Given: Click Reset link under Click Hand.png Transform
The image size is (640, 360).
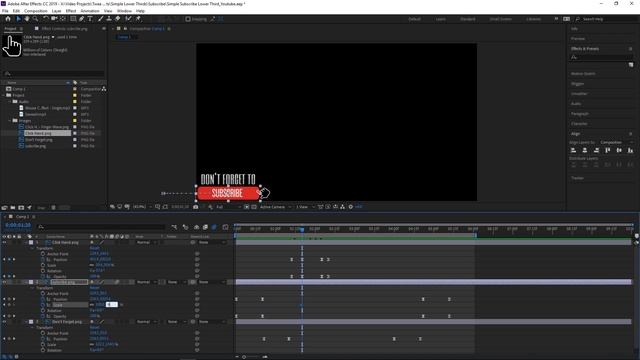Looking at the screenshot, I should point(94,248).
